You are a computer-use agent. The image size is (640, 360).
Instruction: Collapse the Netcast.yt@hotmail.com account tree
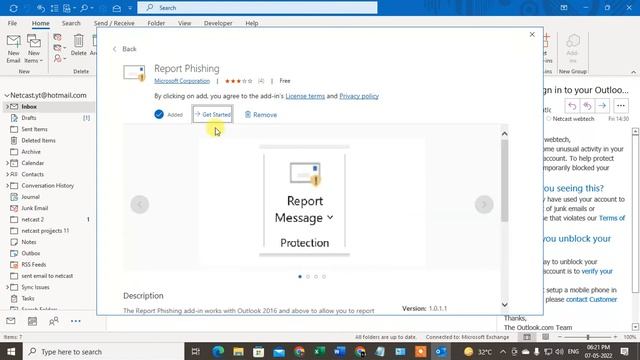7,96
